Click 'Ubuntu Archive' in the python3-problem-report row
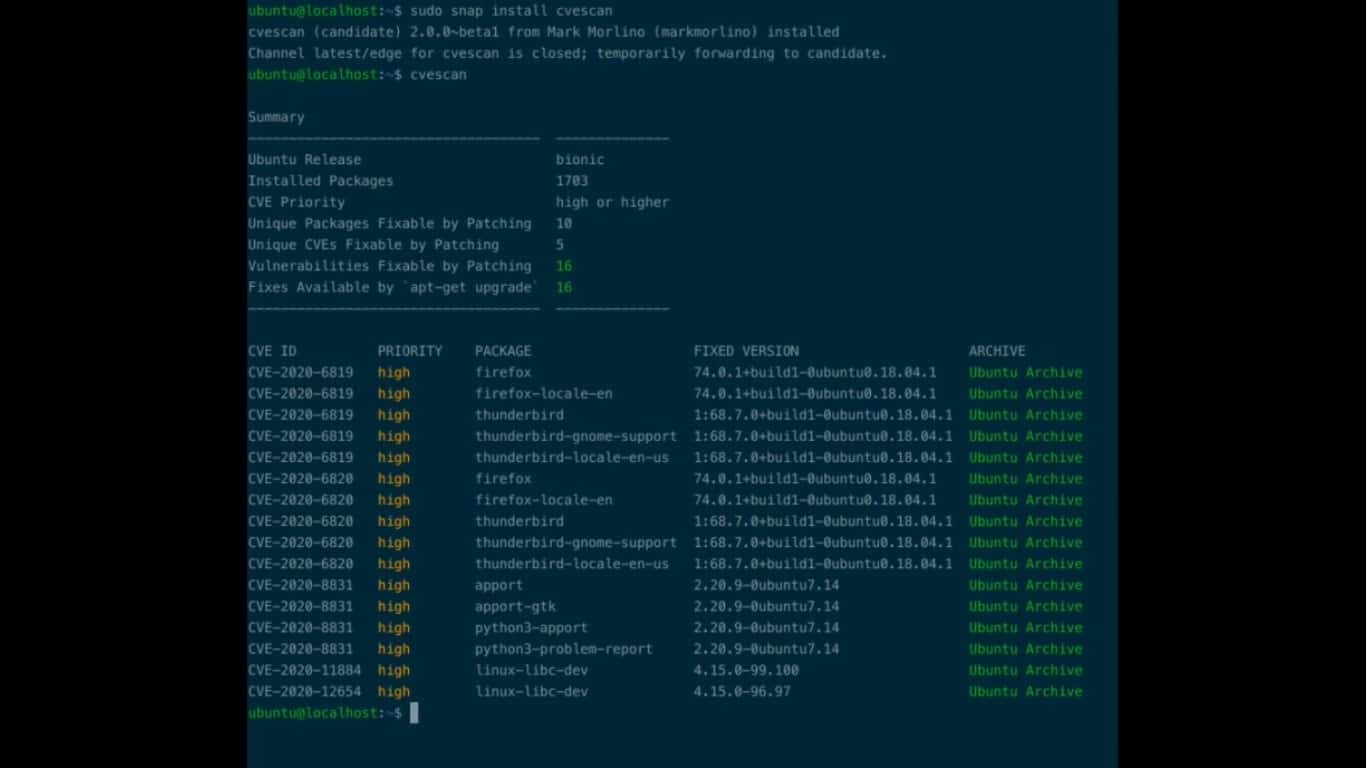Image resolution: width=1366 pixels, height=768 pixels. (x=1025, y=649)
